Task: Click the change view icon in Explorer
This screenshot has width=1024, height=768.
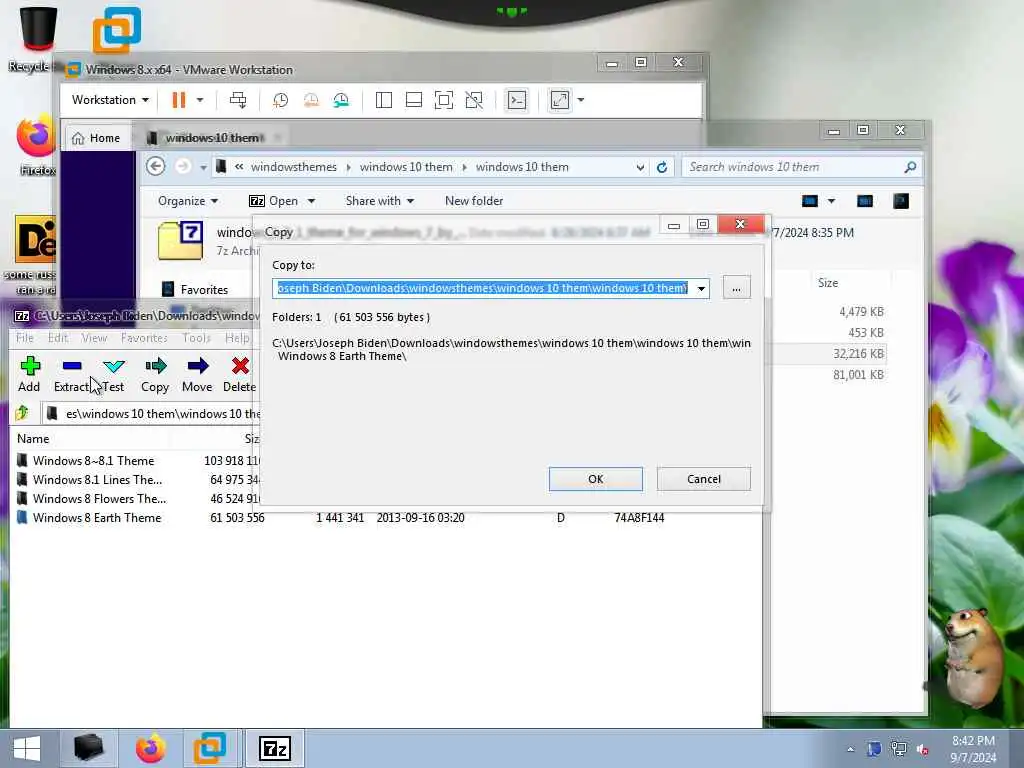Action: 810,200
